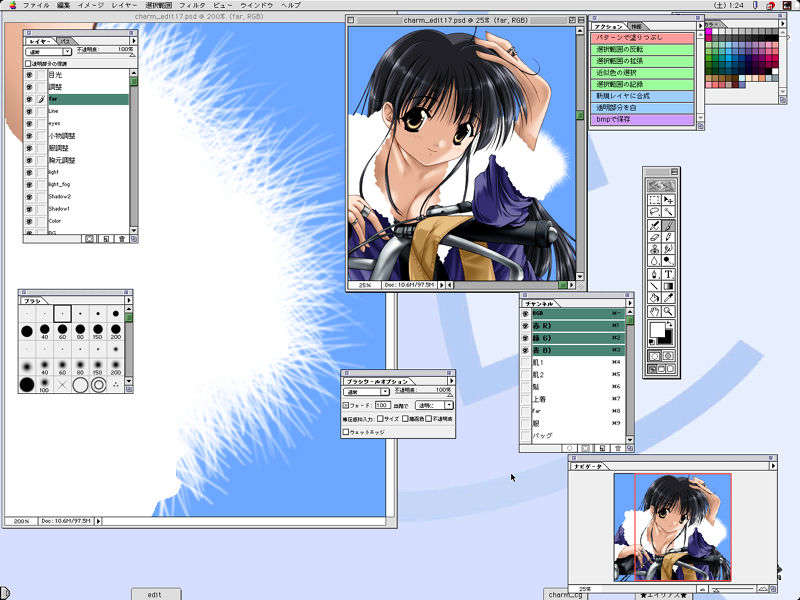Toggle the フェード checkbox in brush options
Image resolution: width=800 pixels, height=600 pixels.
tap(345, 405)
